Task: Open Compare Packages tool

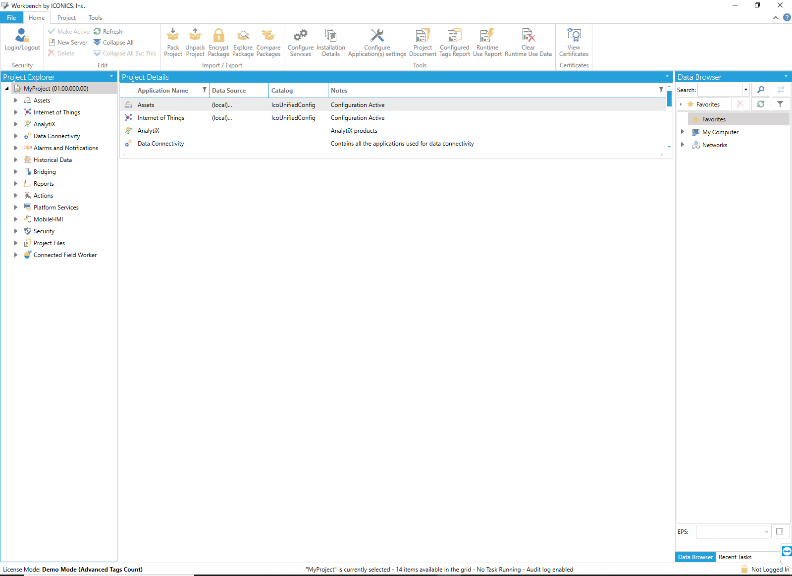Action: coord(268,42)
